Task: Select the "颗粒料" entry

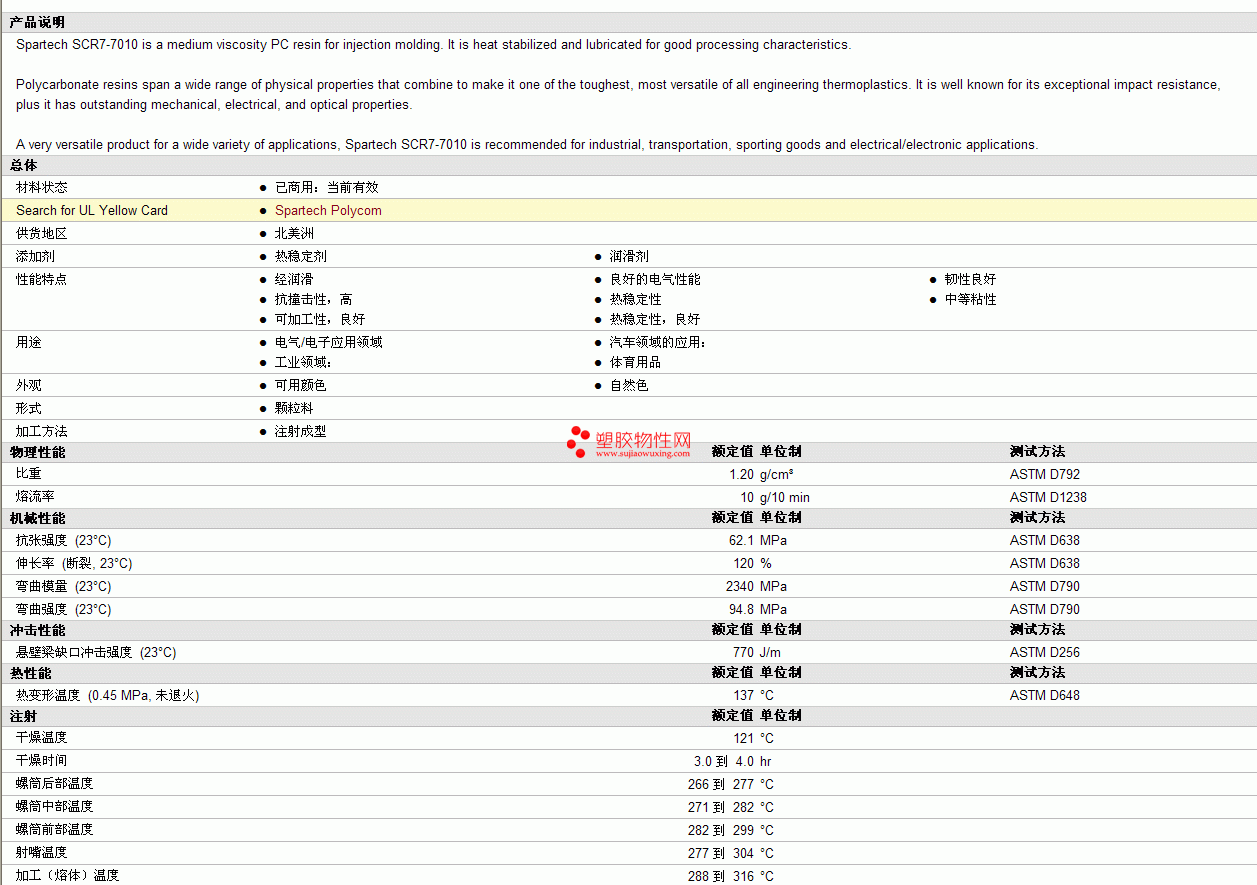Action: pyautogui.click(x=294, y=408)
